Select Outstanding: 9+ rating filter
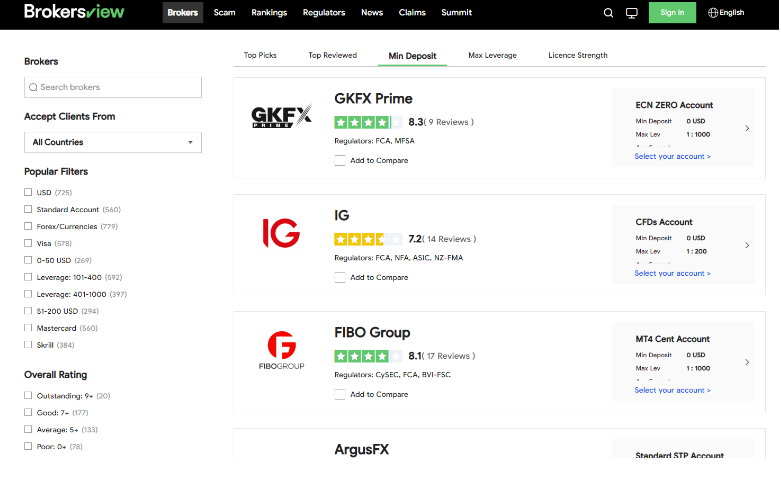This screenshot has height=479, width=781. click(28, 395)
